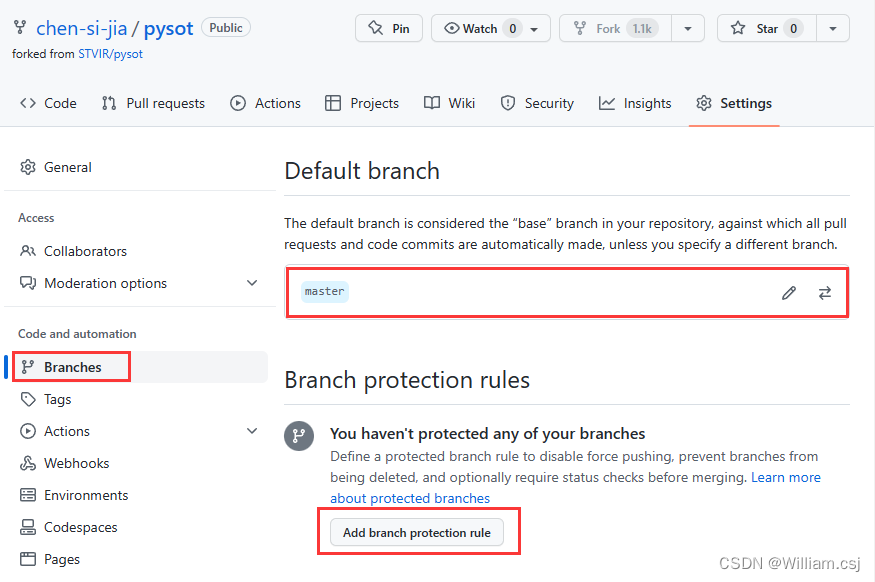
Task: Open the Security tab
Action: pyautogui.click(x=537, y=103)
